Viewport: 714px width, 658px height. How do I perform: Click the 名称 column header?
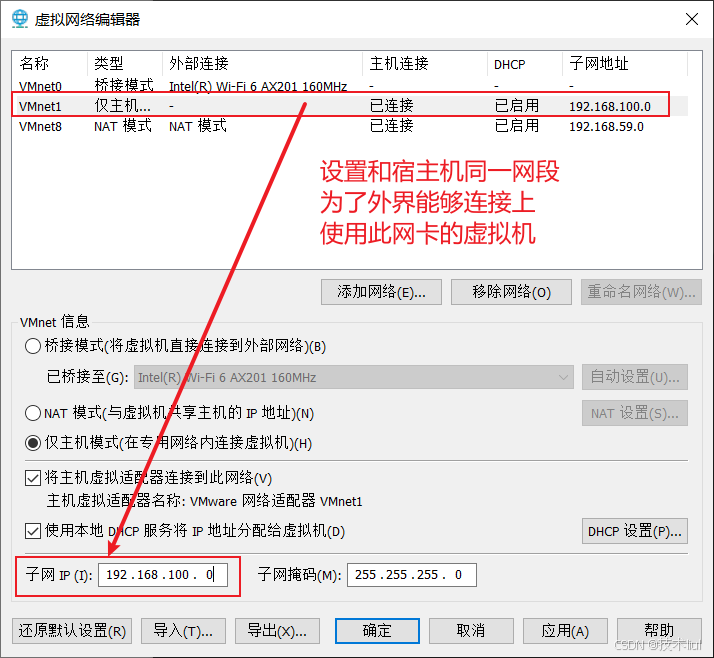pos(50,64)
